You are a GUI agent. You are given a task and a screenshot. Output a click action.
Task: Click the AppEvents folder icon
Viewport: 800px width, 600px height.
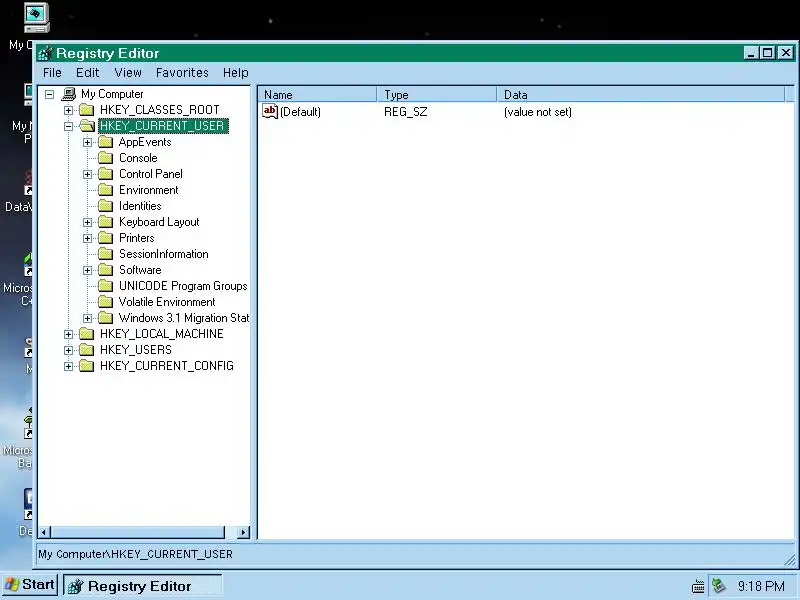click(106, 142)
